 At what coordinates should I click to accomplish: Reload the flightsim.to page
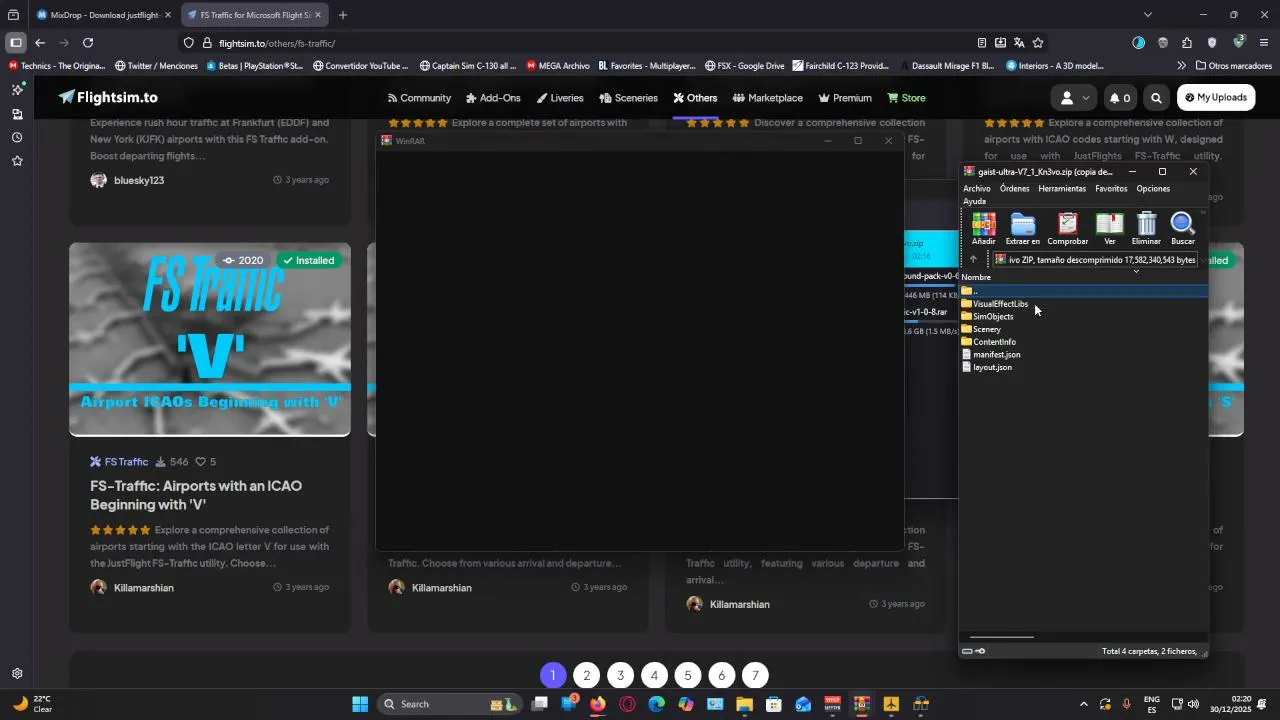tap(88, 43)
